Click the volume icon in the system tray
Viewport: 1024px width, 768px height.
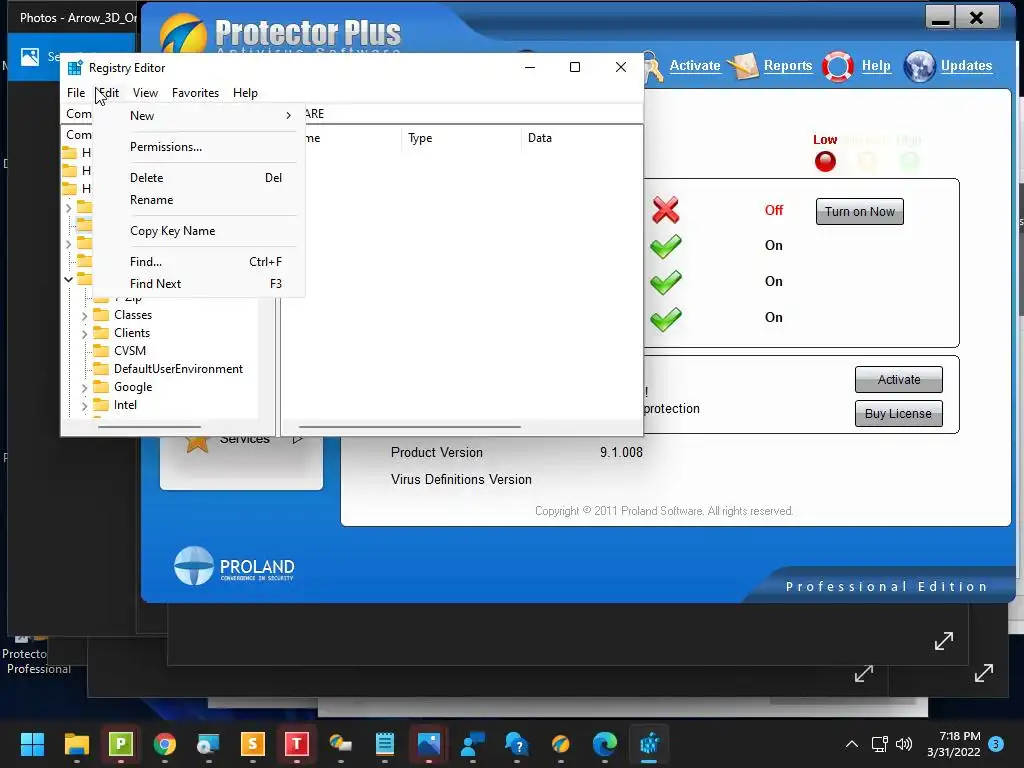click(x=904, y=744)
